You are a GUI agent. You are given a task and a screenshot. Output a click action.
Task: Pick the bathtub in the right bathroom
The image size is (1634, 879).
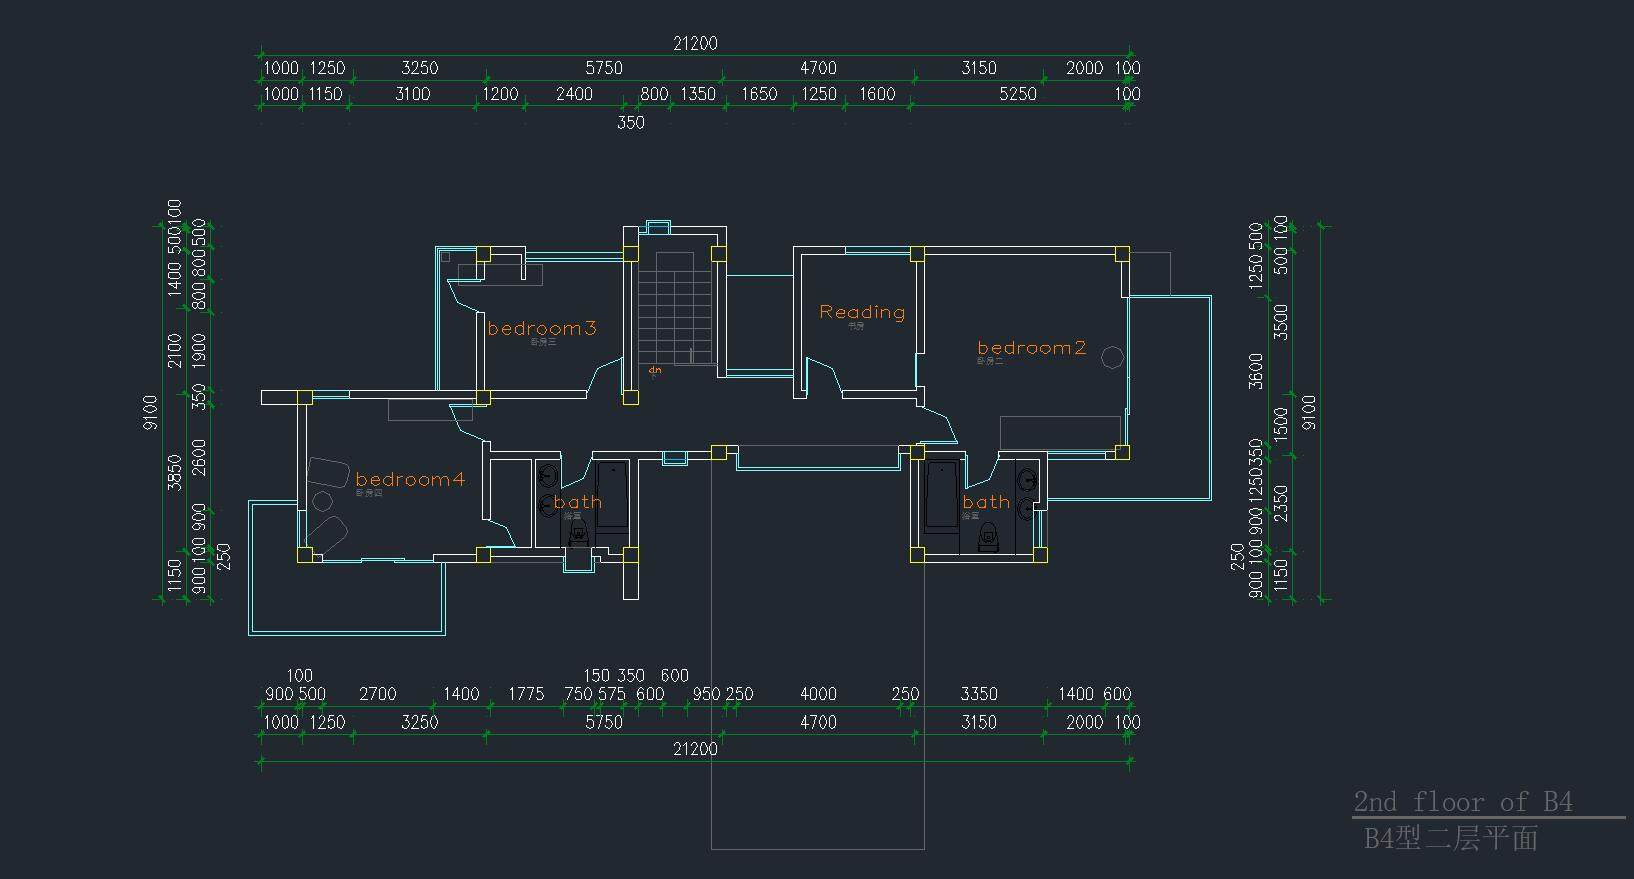click(942, 496)
